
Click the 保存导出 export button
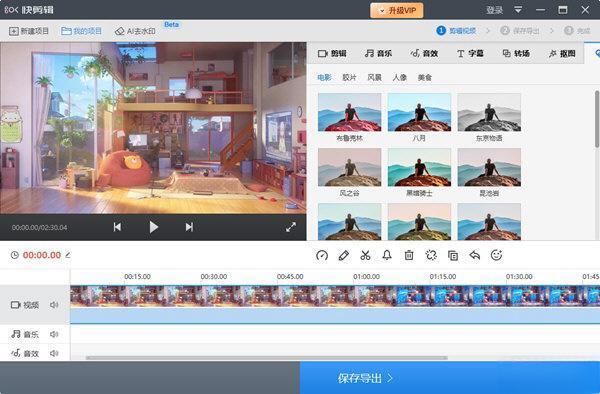(x=450, y=378)
